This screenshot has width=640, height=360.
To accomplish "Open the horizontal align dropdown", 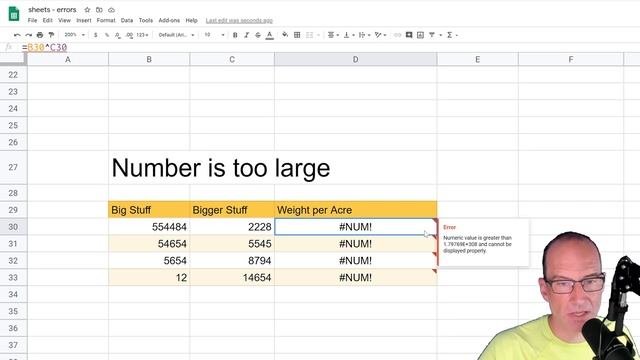I will point(333,35).
